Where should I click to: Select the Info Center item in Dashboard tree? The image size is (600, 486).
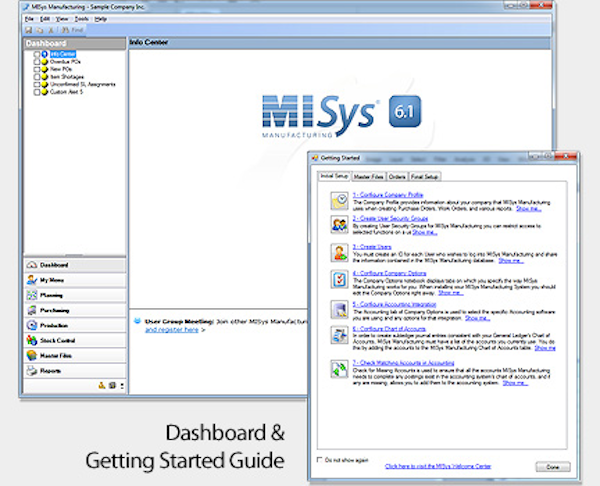pos(63,54)
